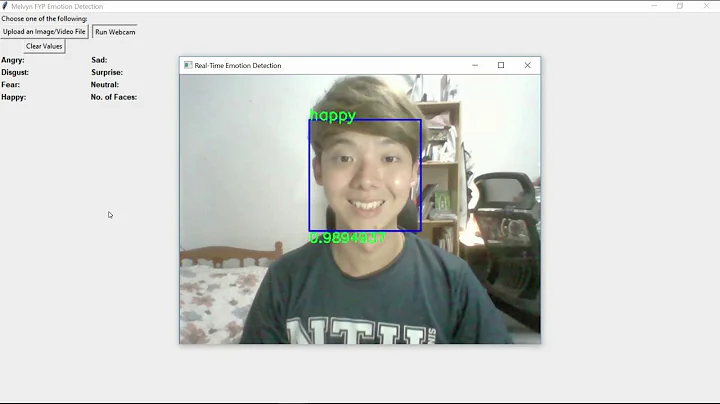
Task: Click the Clear Values button
Action: pyautogui.click(x=44, y=46)
